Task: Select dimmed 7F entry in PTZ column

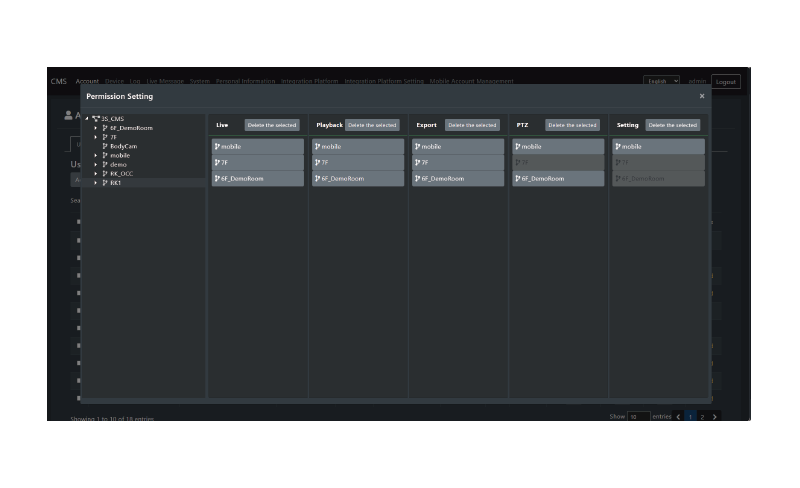Action: [x=558, y=162]
